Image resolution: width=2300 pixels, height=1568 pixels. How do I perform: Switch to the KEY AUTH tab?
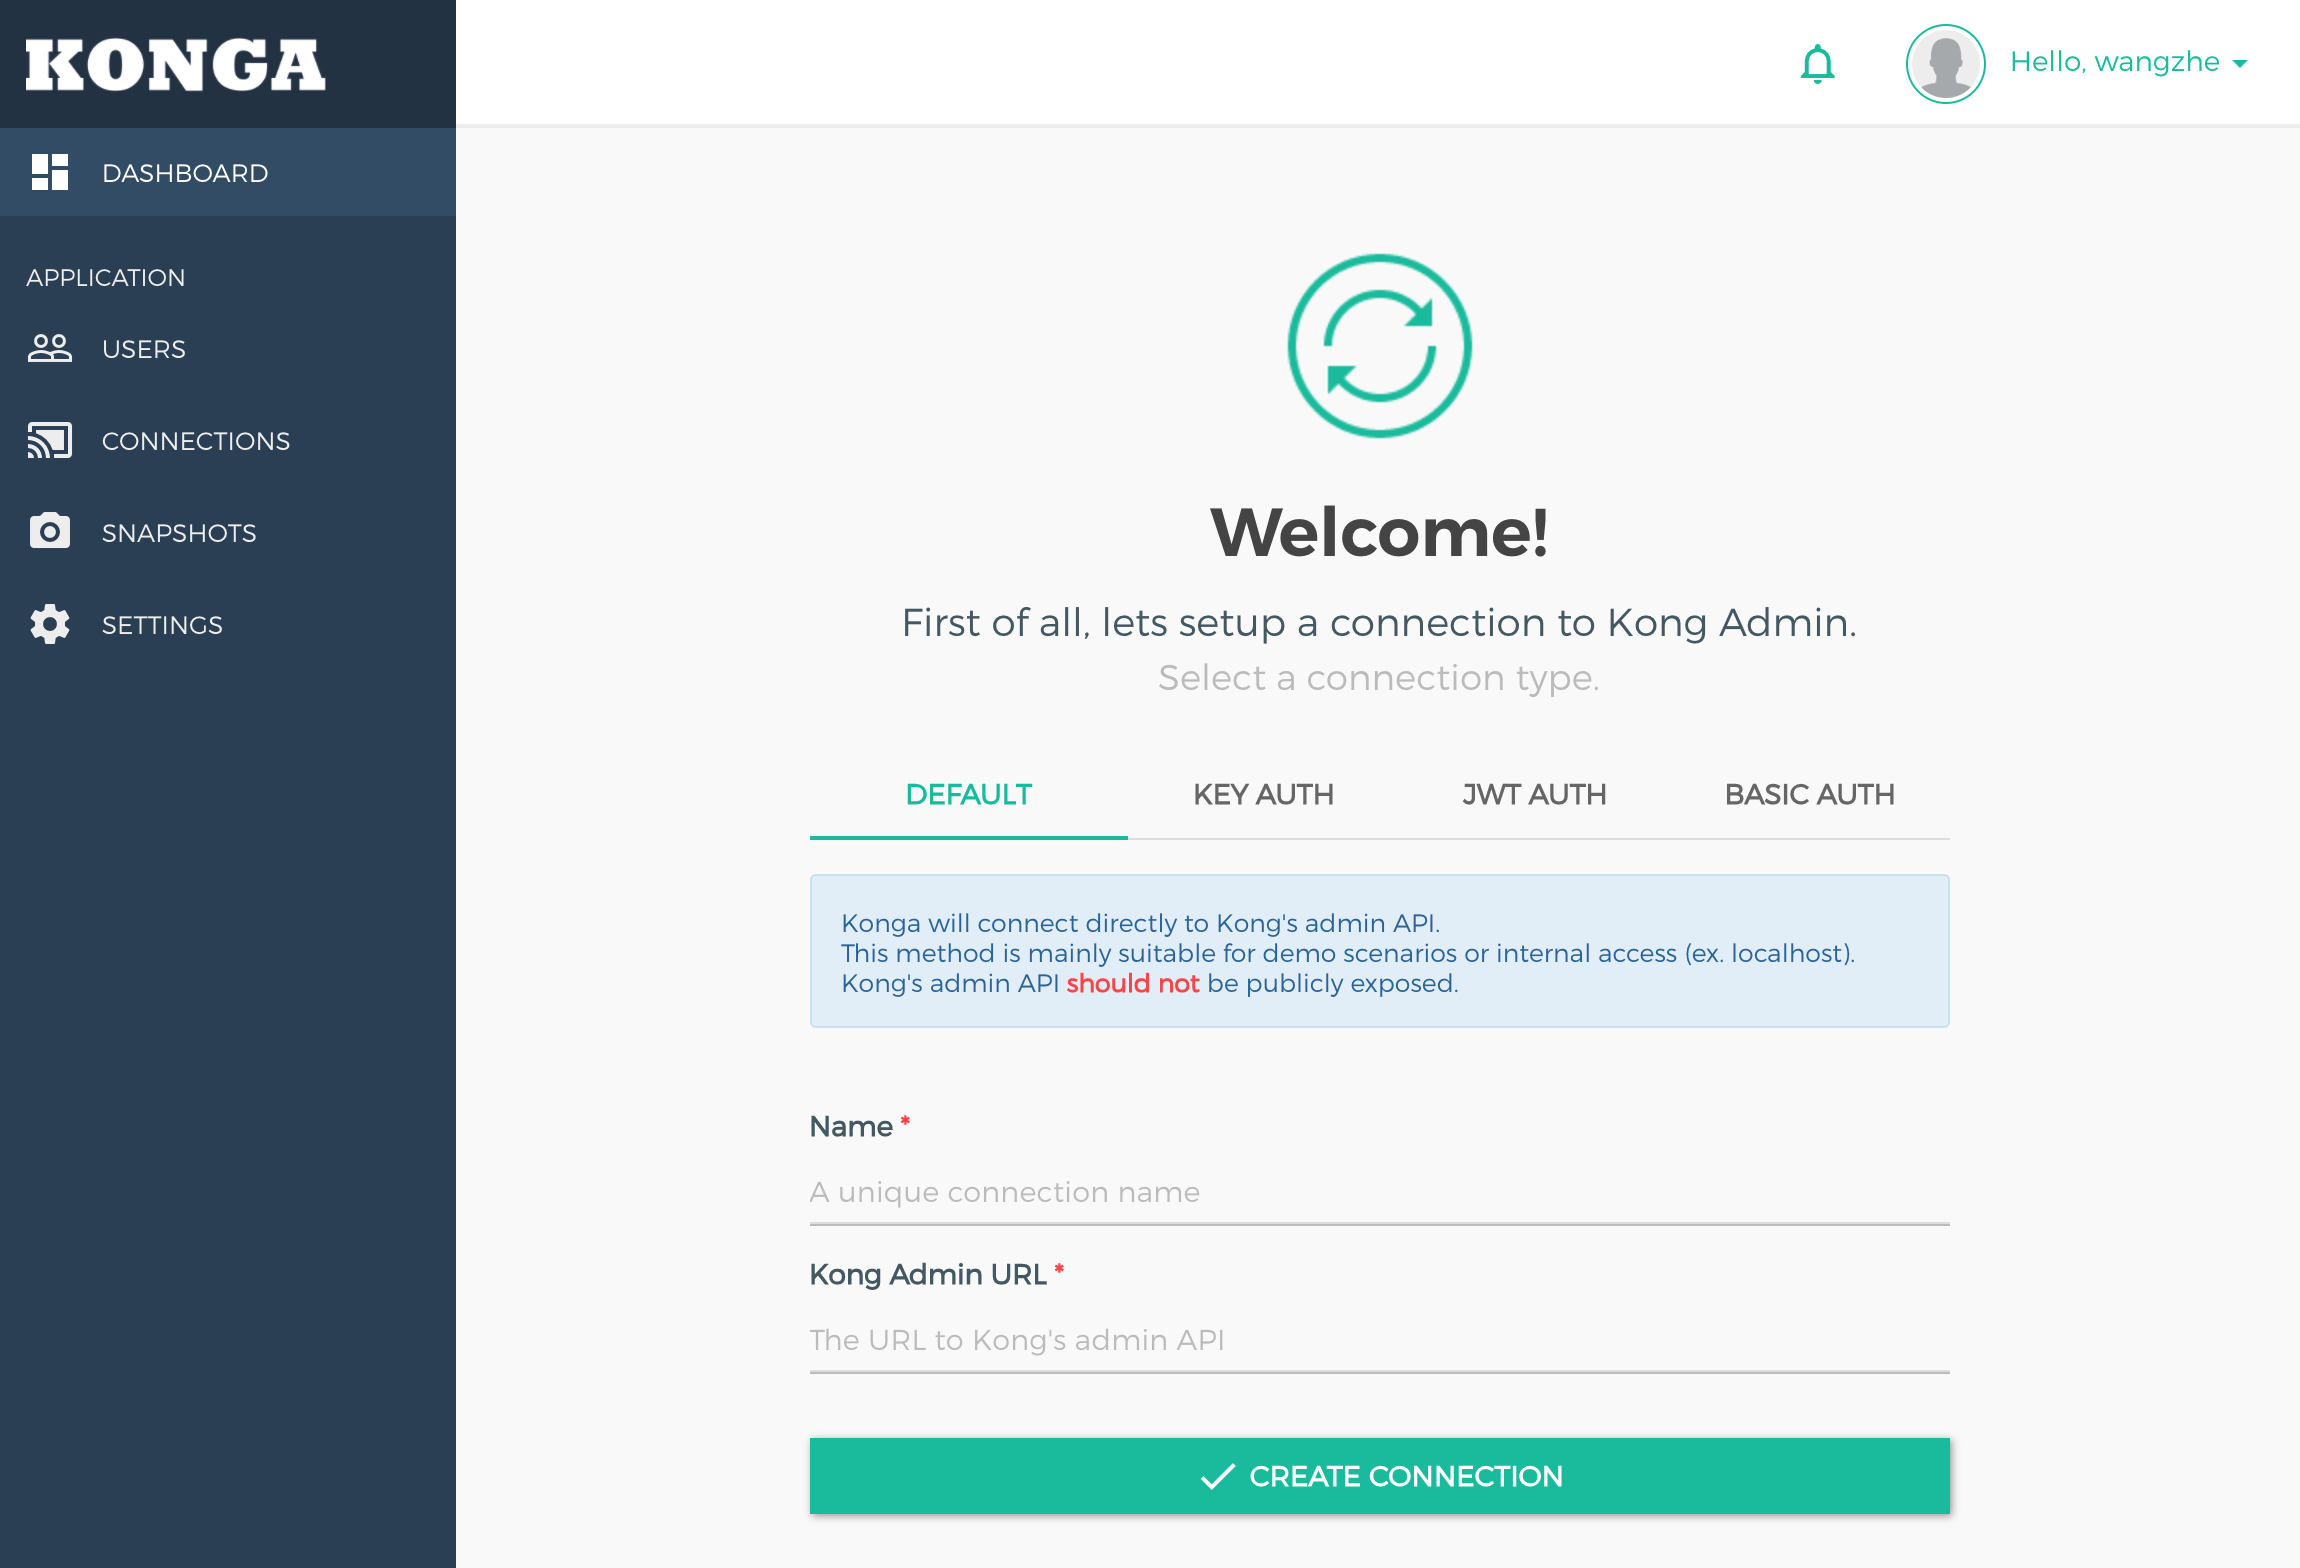[x=1263, y=794]
